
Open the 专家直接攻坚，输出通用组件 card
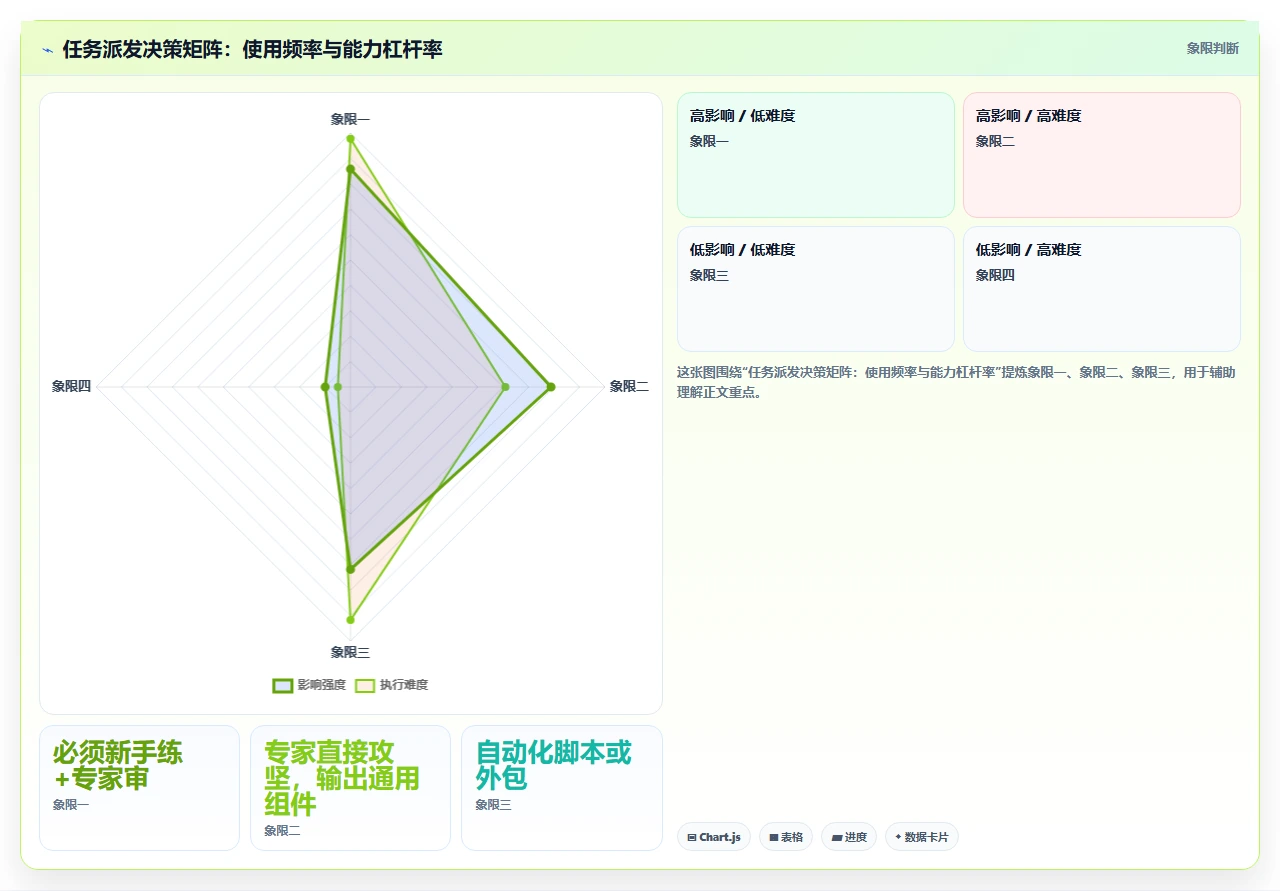click(350, 788)
